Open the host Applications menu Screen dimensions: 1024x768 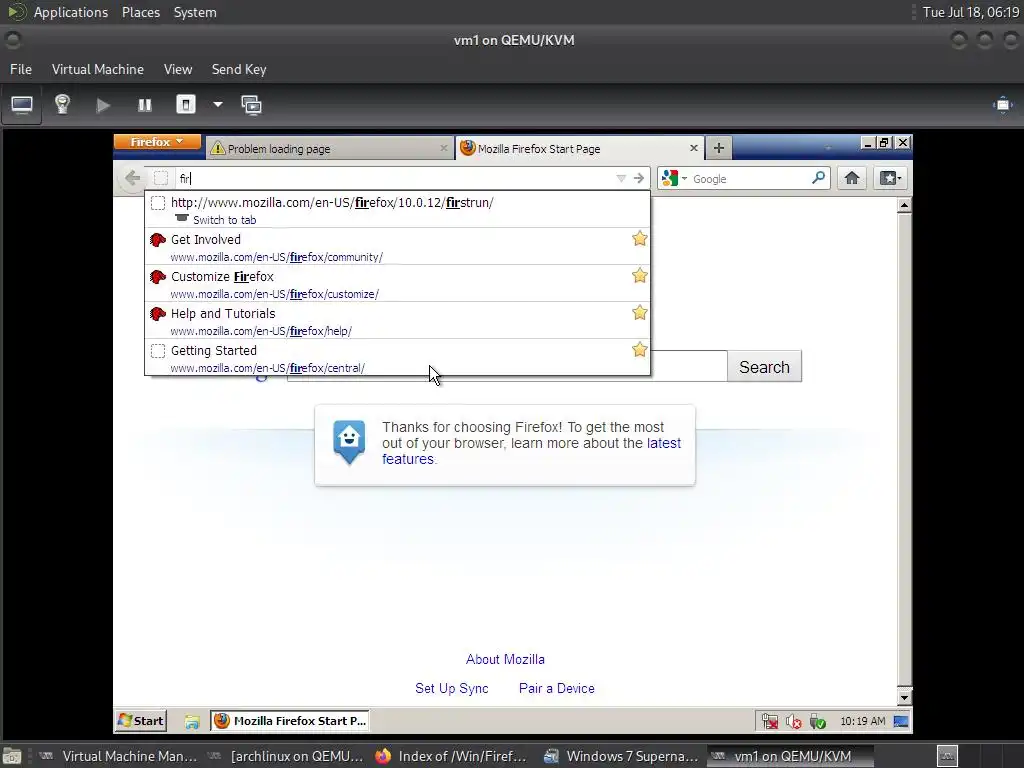click(71, 12)
